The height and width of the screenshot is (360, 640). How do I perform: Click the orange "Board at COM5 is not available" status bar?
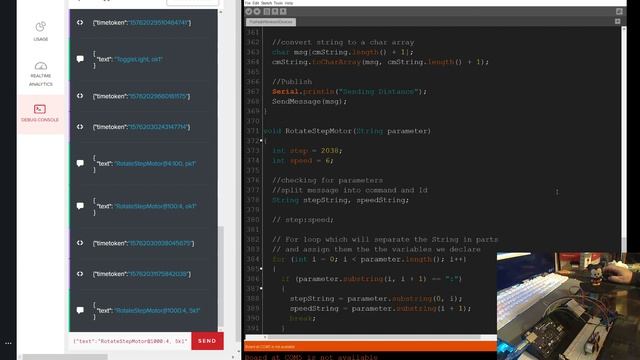370,347
